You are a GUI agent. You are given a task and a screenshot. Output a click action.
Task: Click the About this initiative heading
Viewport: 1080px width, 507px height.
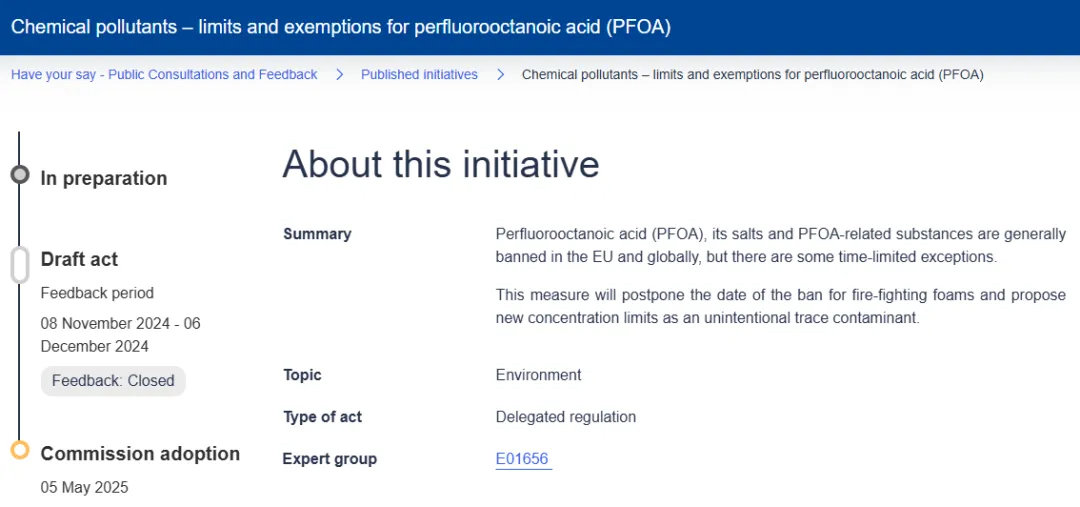440,164
